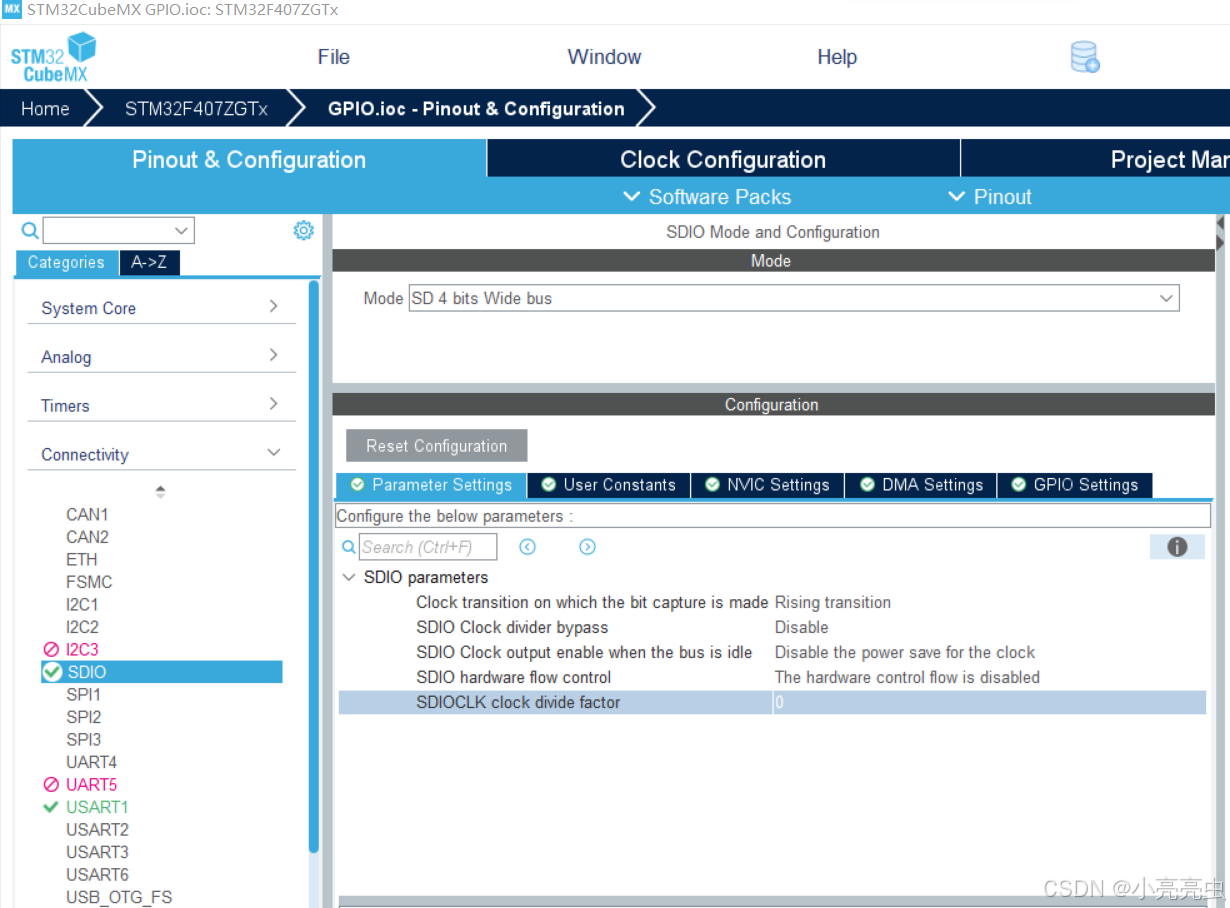The image size is (1230, 908).
Task: Select I2C2 peripheral
Action: (x=82, y=627)
